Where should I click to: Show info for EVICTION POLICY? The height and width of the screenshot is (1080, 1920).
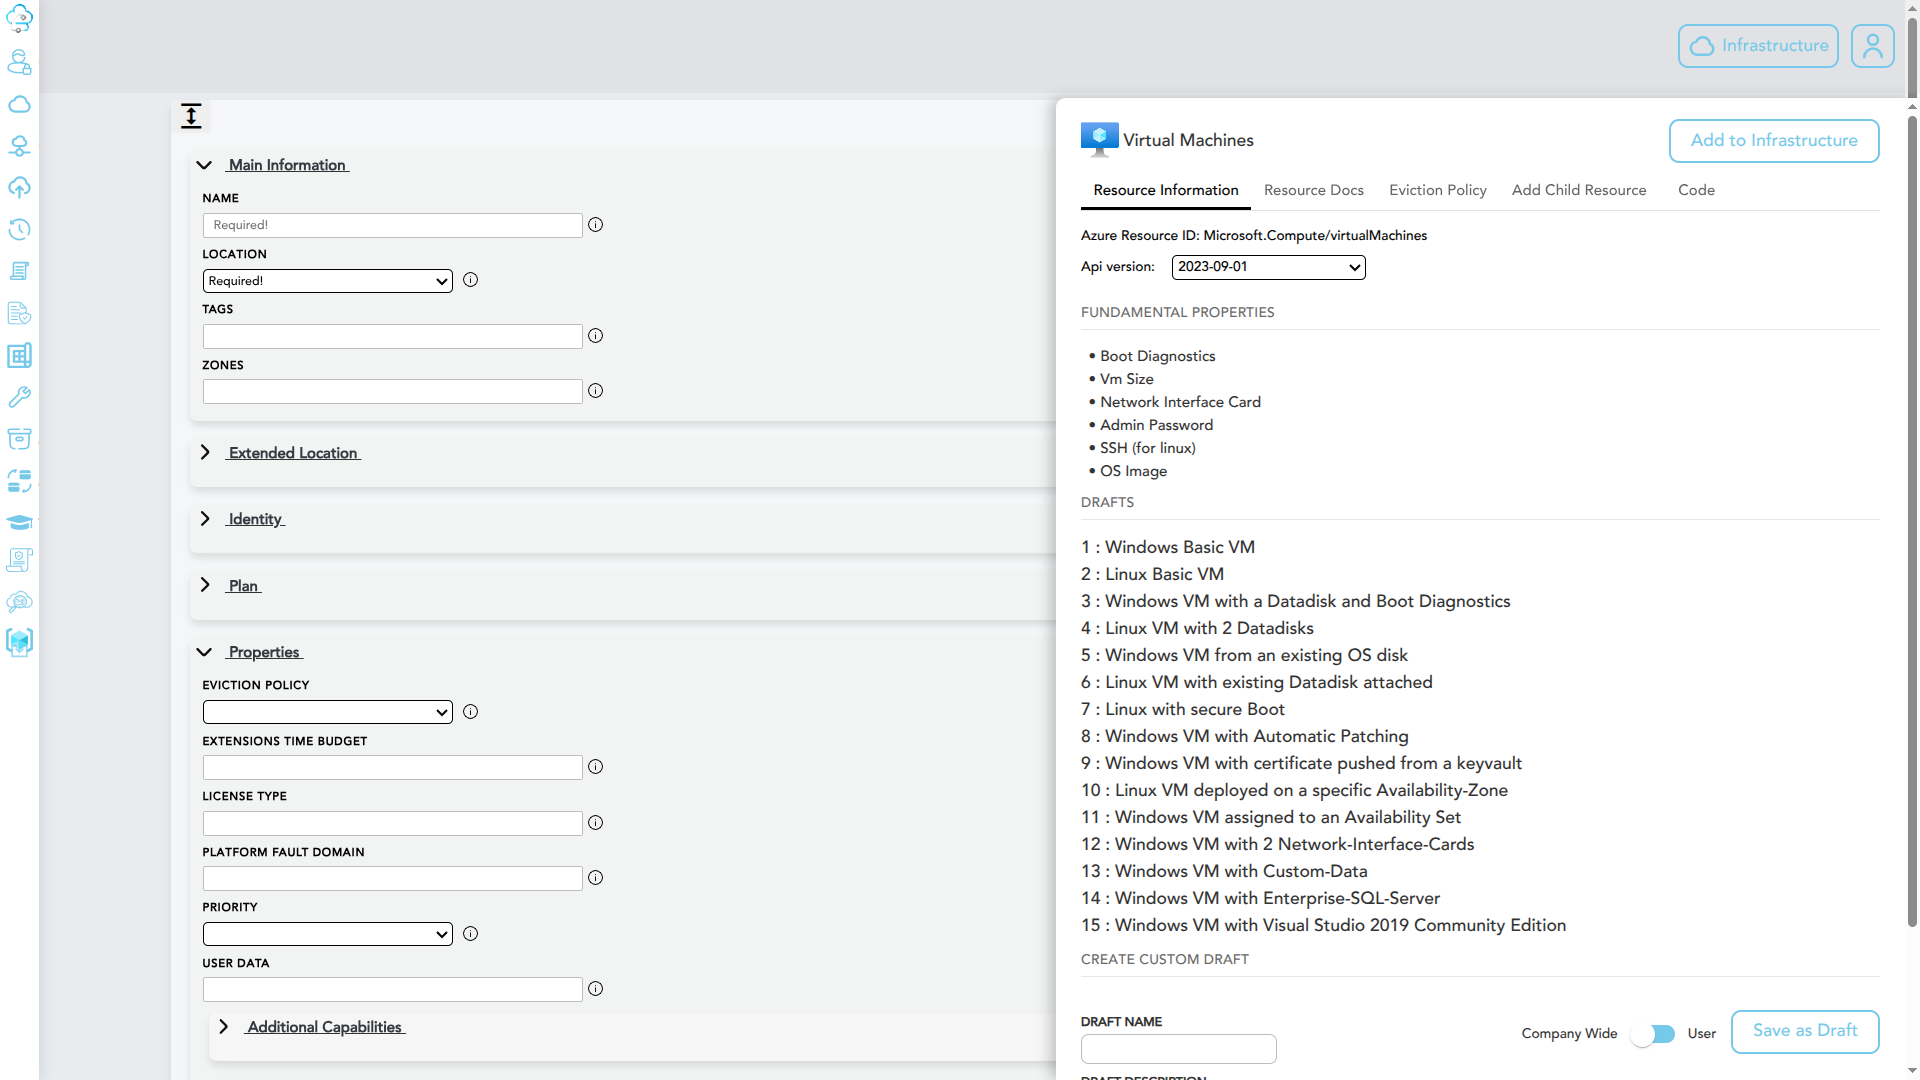[x=470, y=712]
